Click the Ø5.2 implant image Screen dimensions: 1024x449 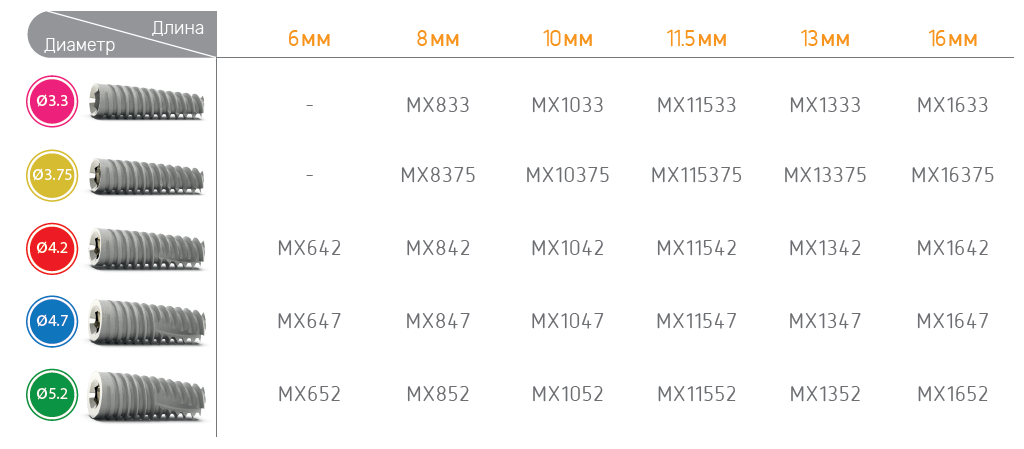coord(147,394)
